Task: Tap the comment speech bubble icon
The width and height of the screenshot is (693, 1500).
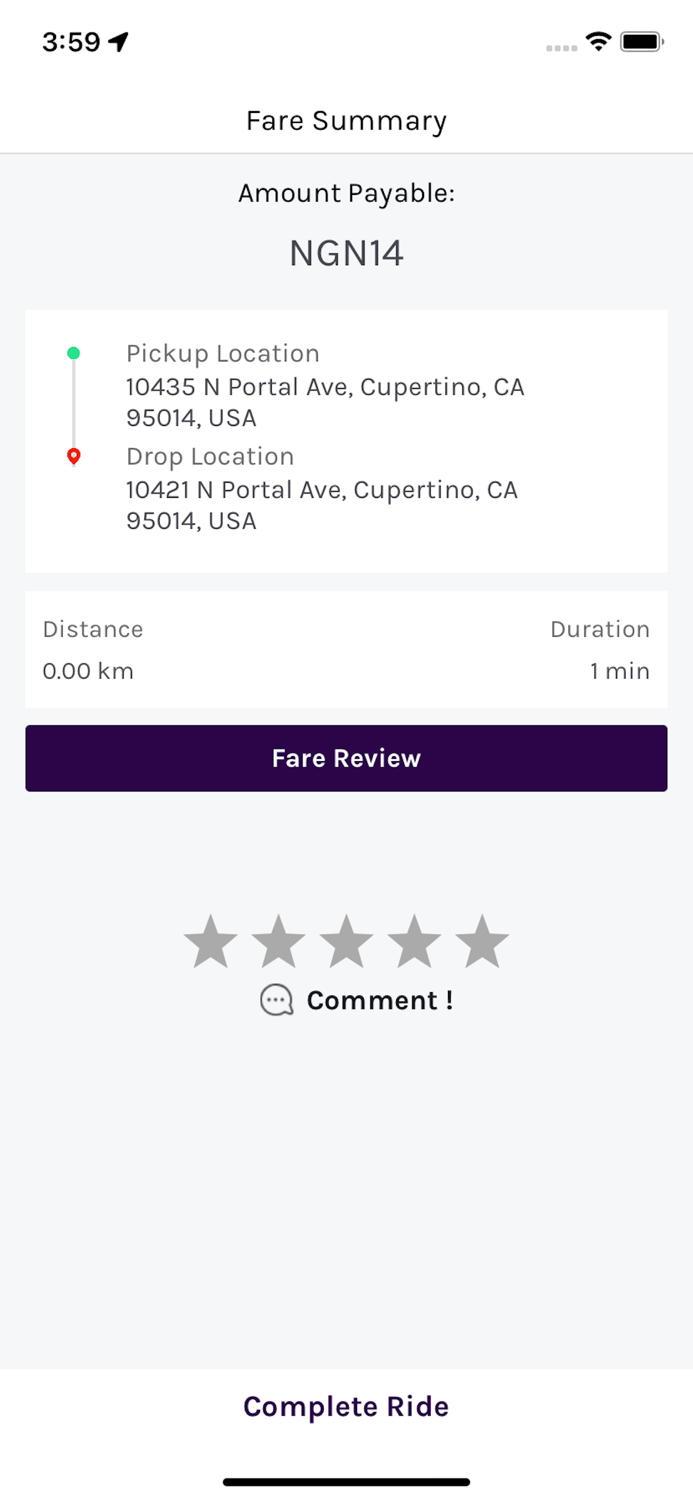Action: pyautogui.click(x=276, y=1000)
